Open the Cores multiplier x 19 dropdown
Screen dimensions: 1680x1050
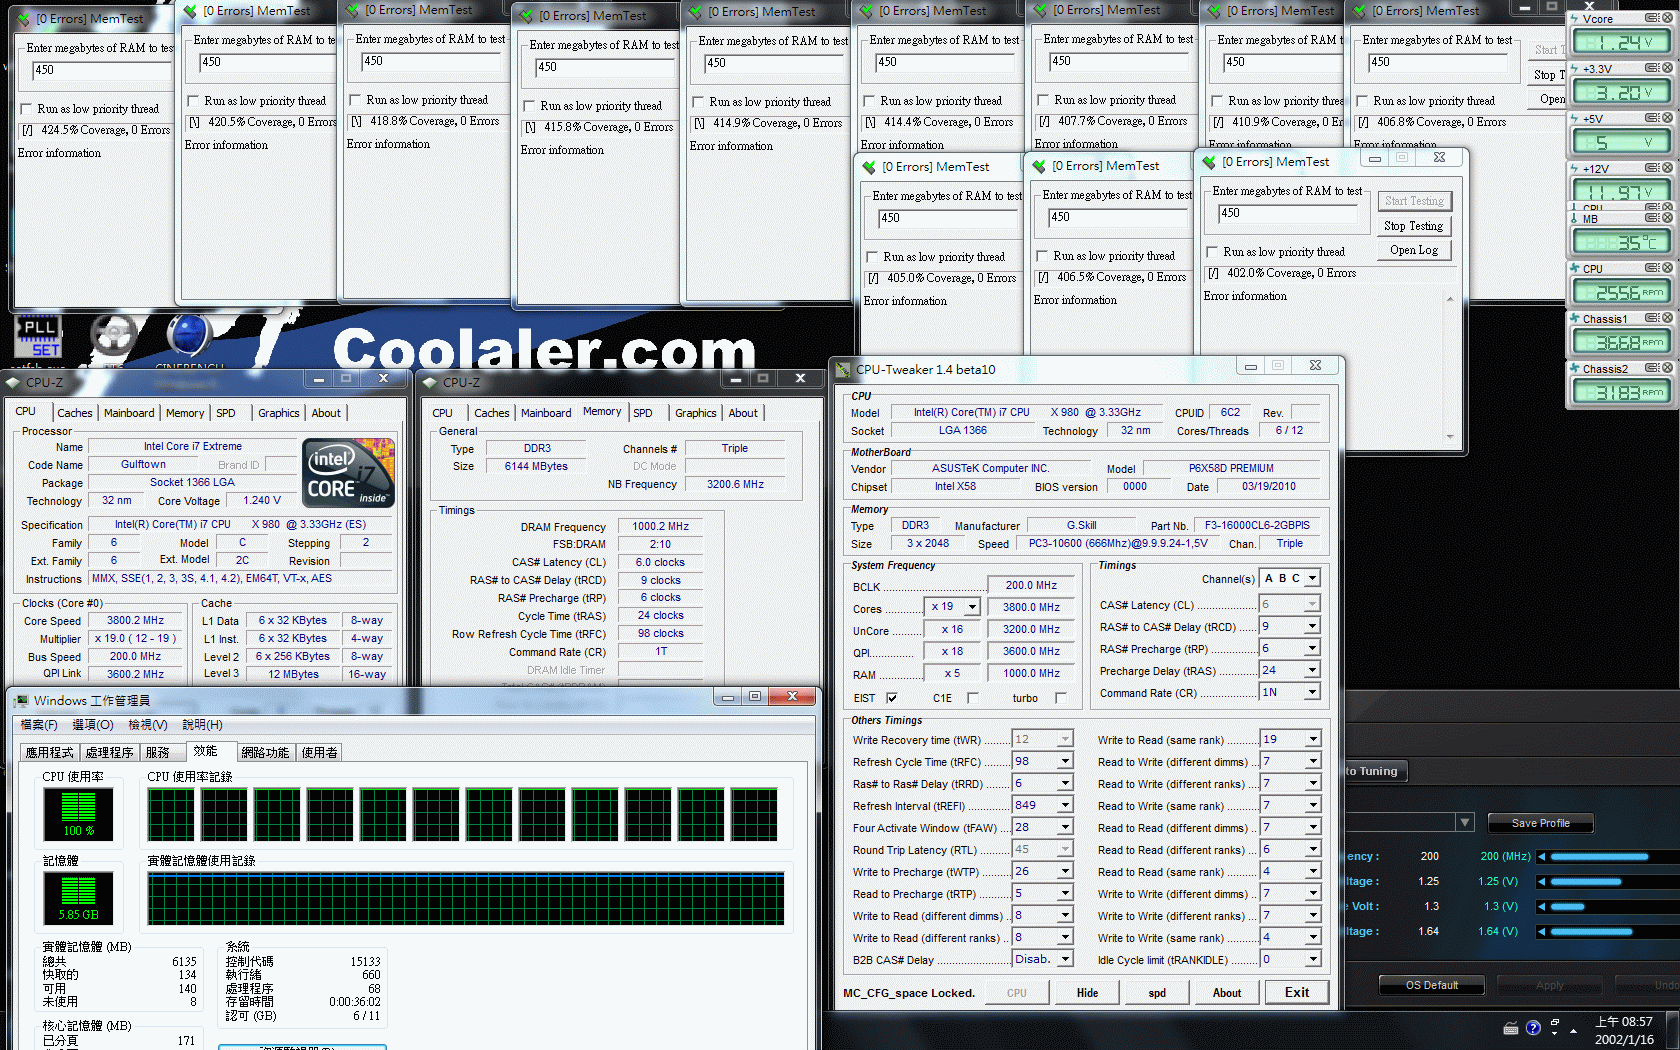point(972,606)
